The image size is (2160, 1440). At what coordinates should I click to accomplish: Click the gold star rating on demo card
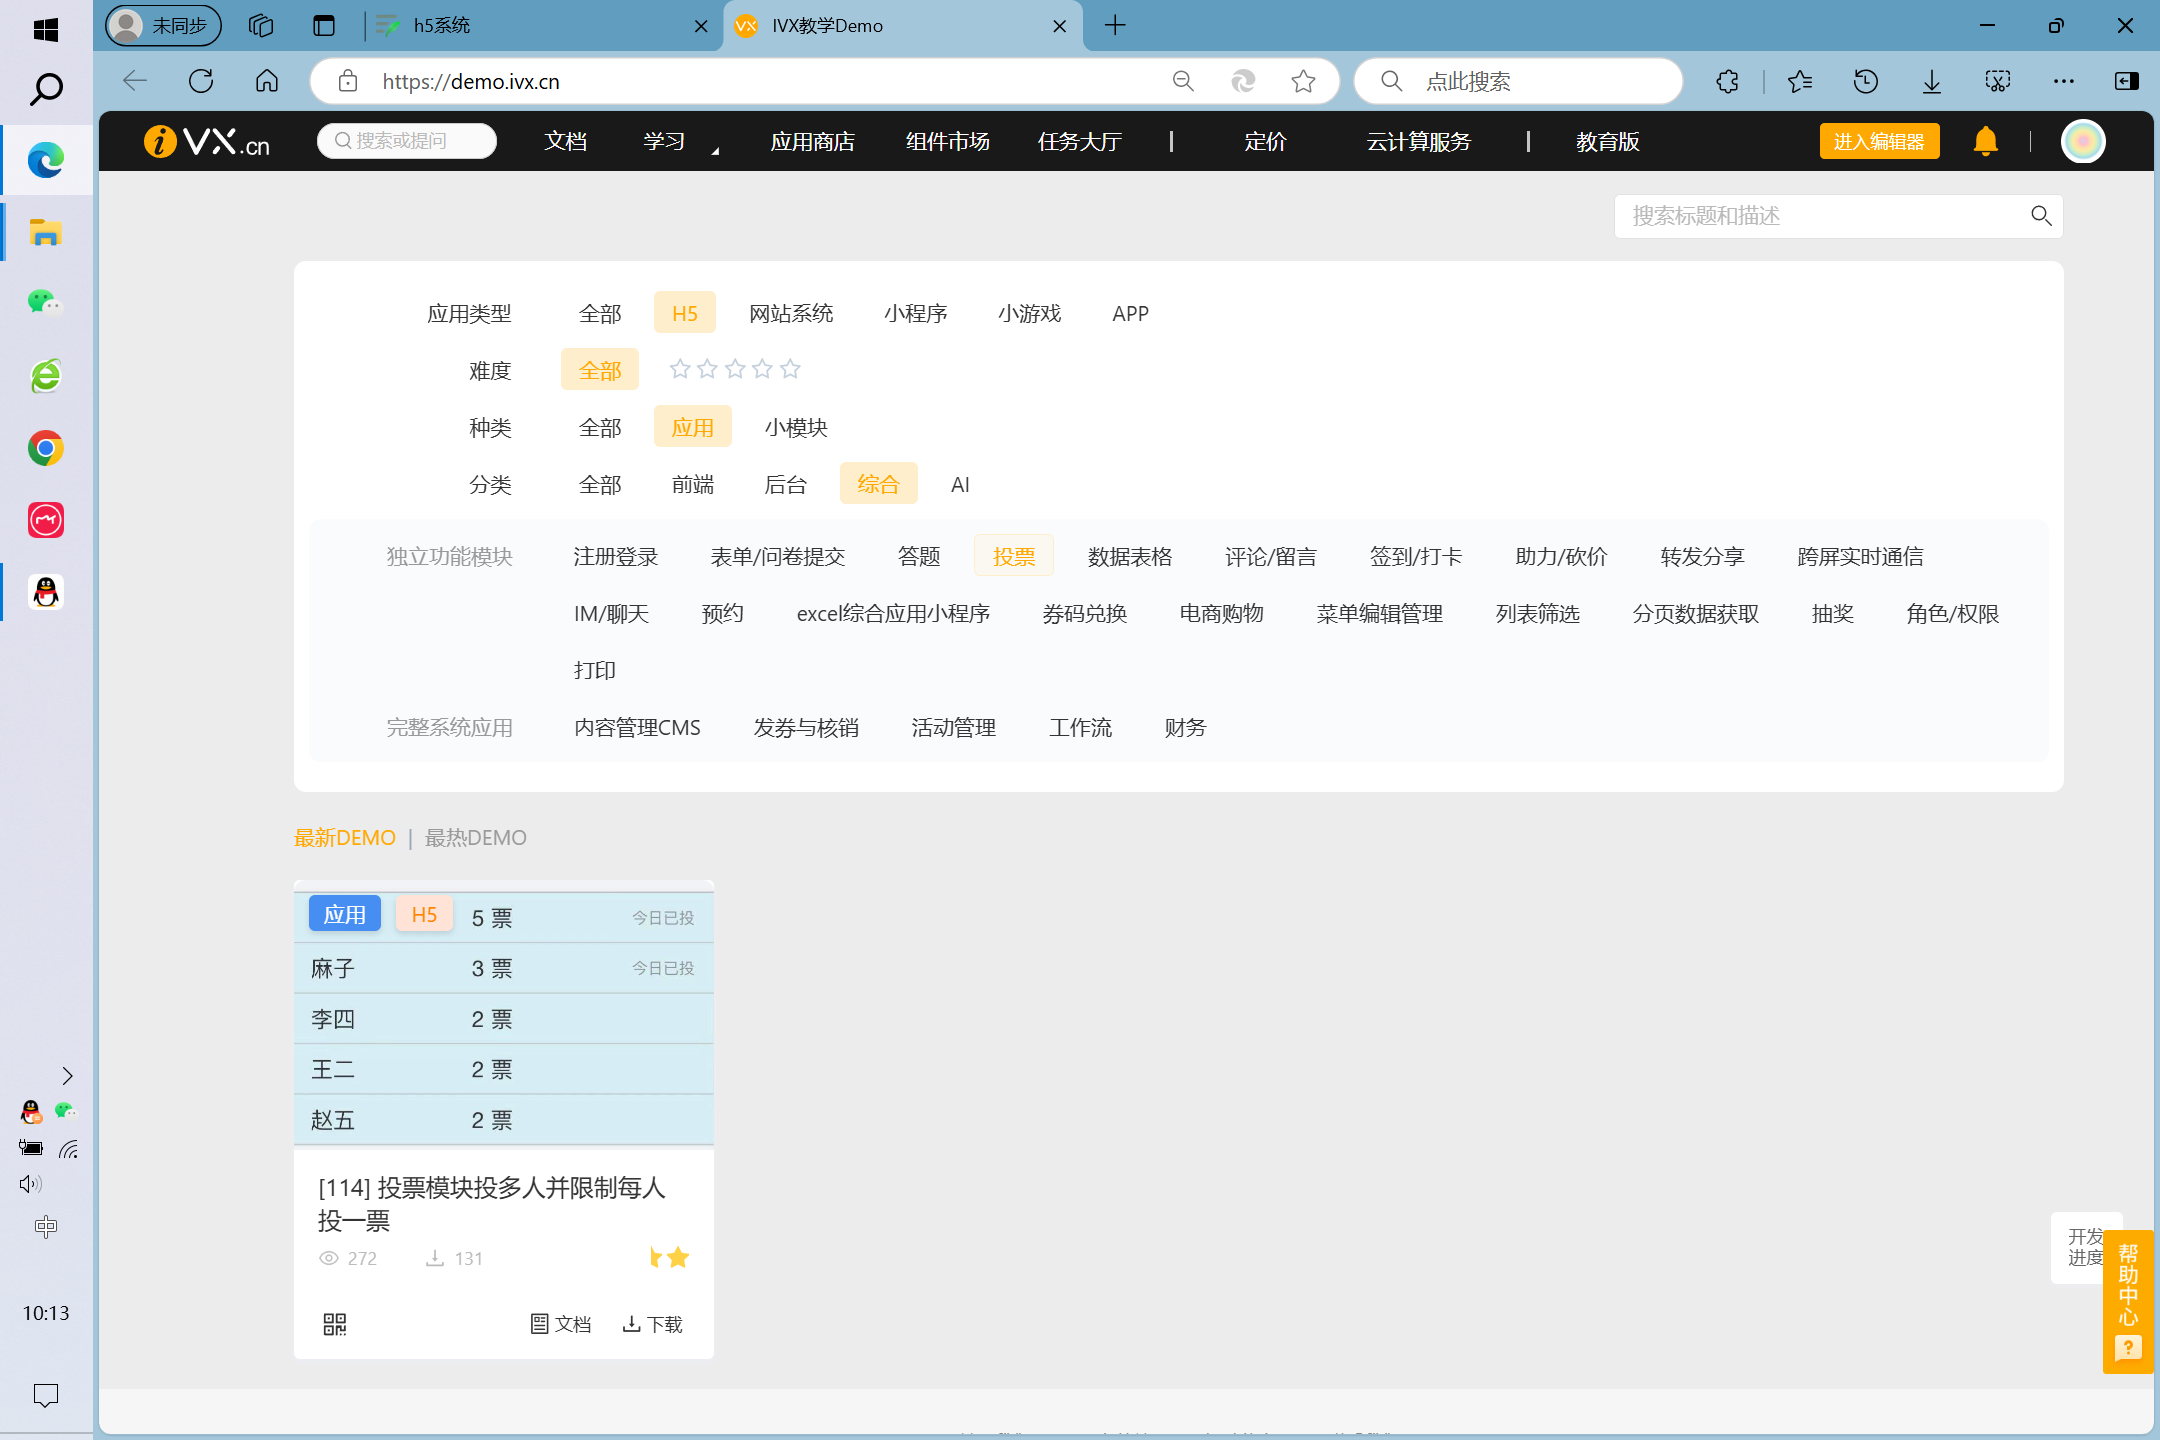670,1257
